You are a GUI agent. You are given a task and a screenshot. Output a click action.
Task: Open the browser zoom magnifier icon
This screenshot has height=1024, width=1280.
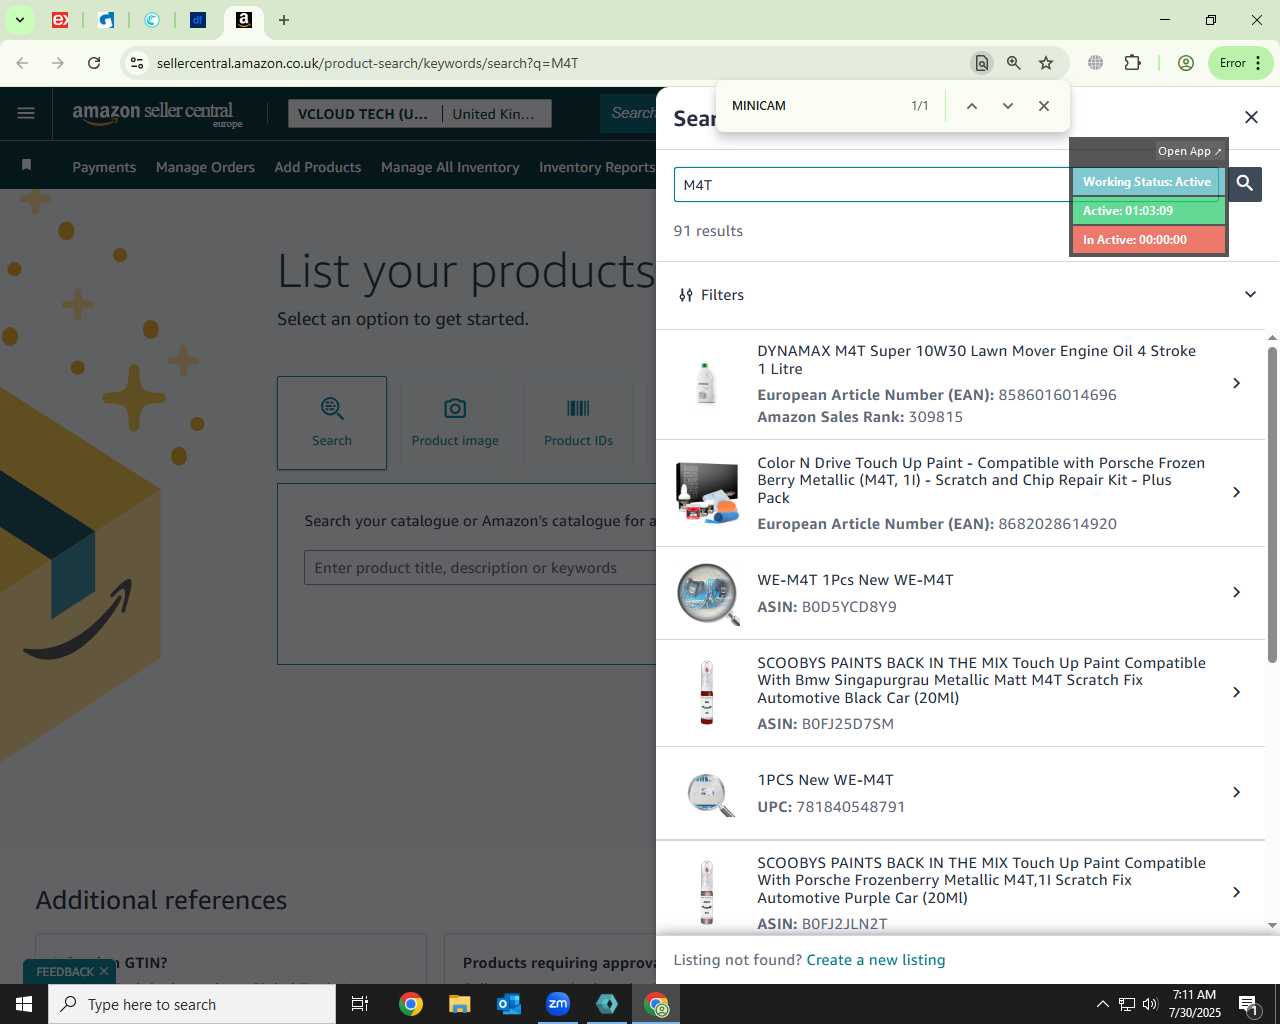[x=1014, y=63]
